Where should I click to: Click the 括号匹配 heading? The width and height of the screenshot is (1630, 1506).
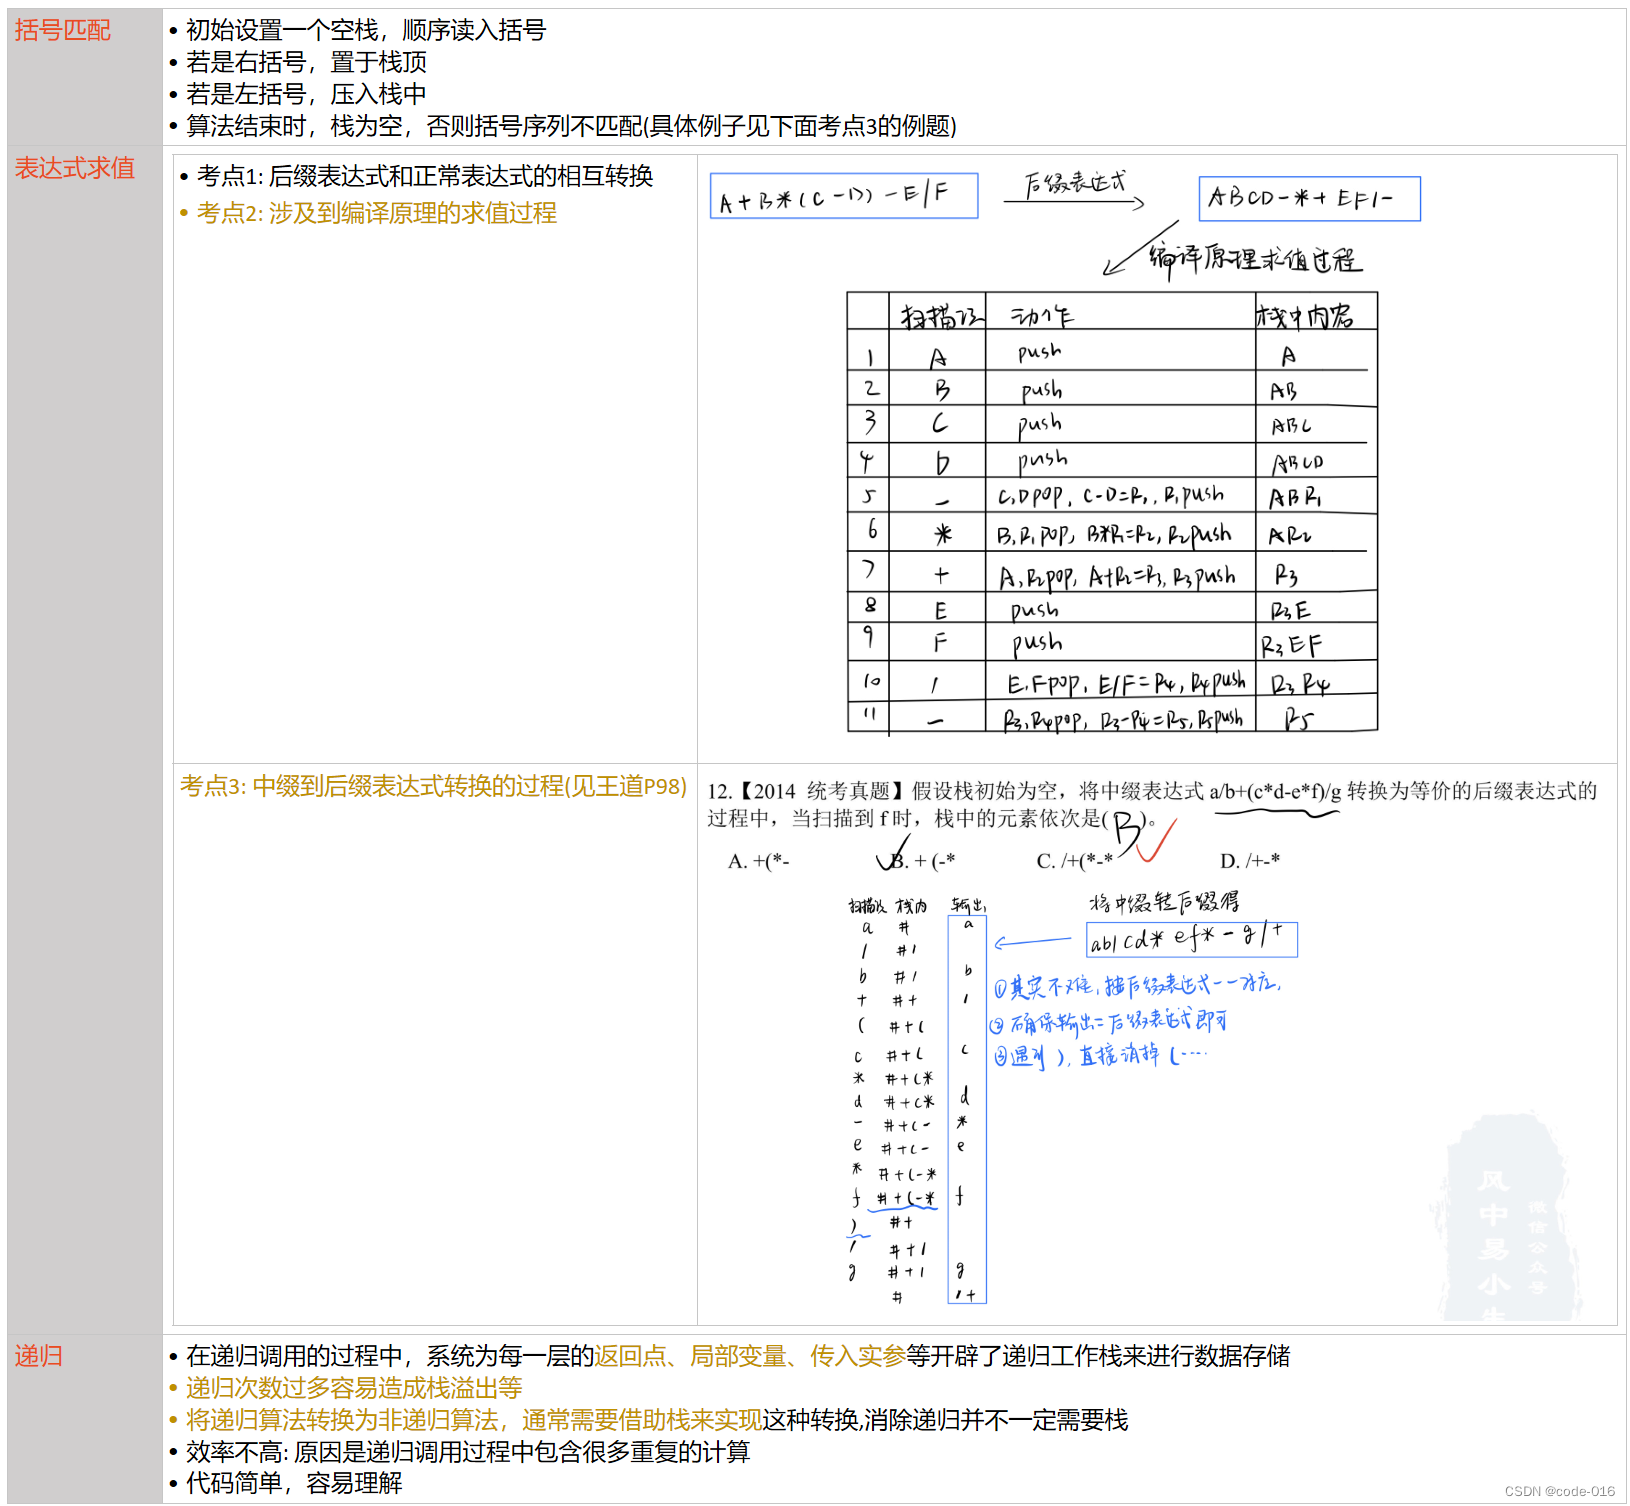click(x=62, y=30)
